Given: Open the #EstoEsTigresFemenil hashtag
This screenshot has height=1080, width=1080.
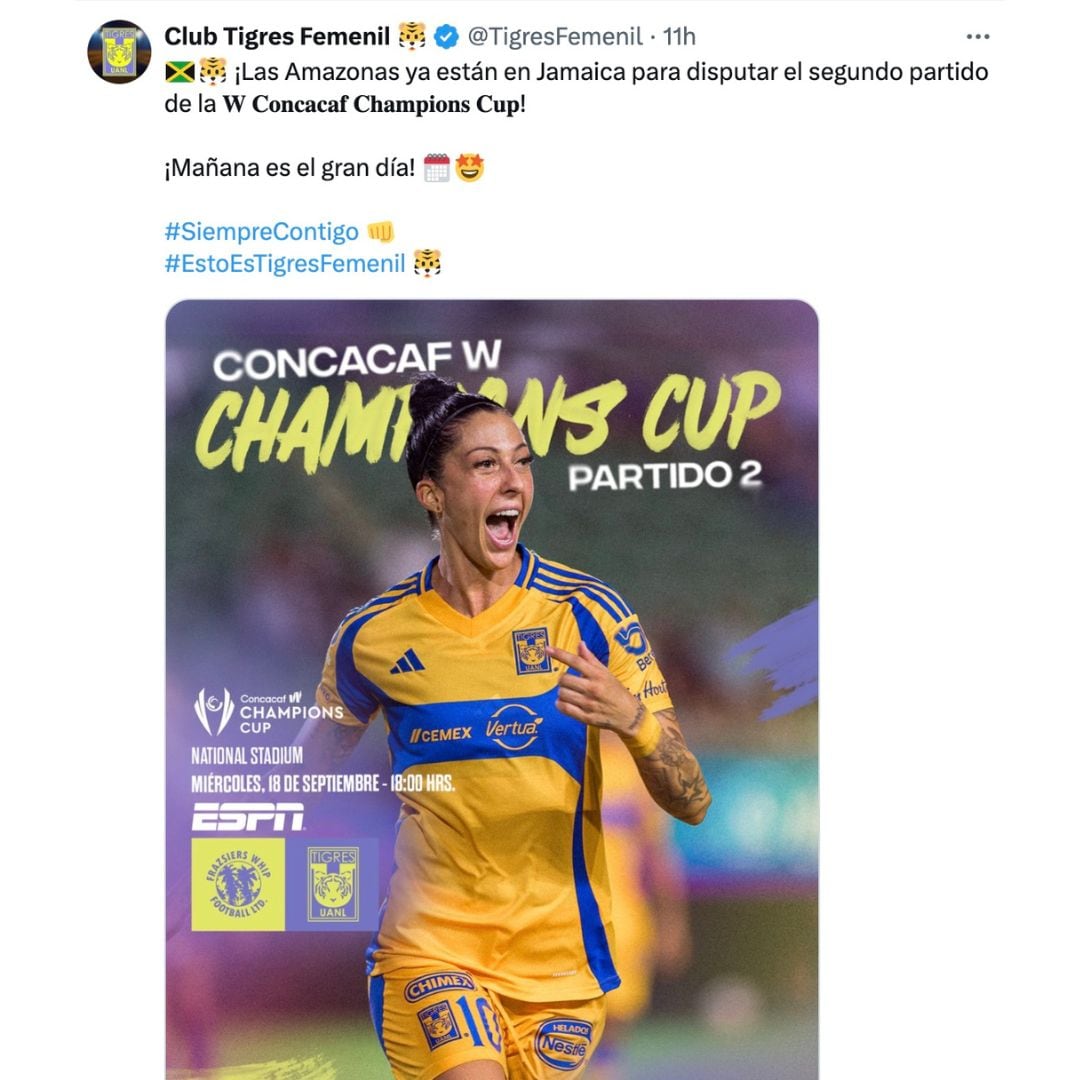Looking at the screenshot, I should tap(285, 263).
